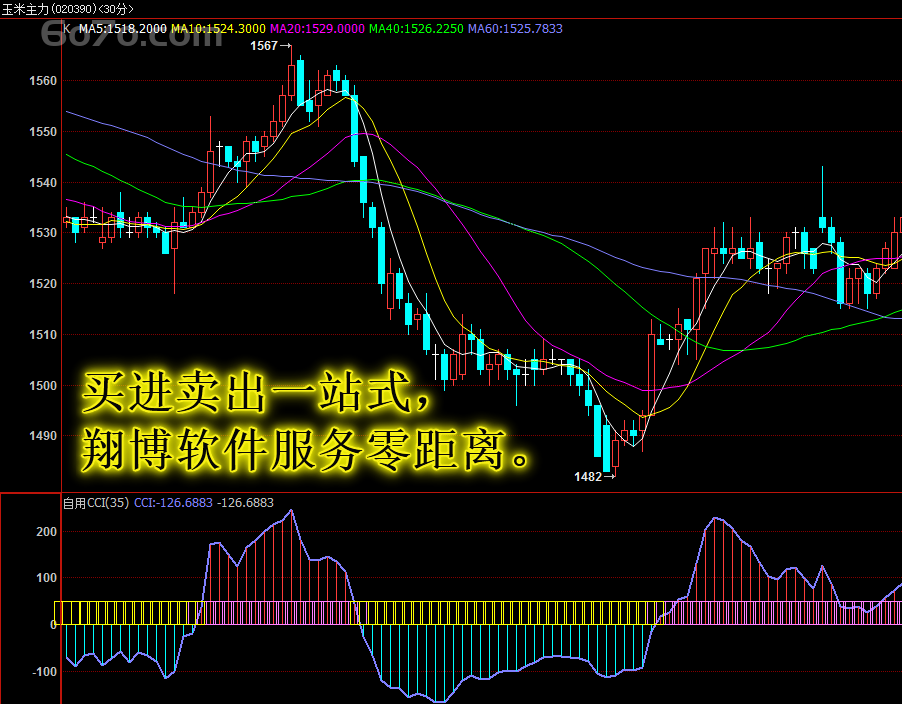Click the 0 CCI axis label
902x704 pixels.
pyautogui.click(x=53, y=625)
